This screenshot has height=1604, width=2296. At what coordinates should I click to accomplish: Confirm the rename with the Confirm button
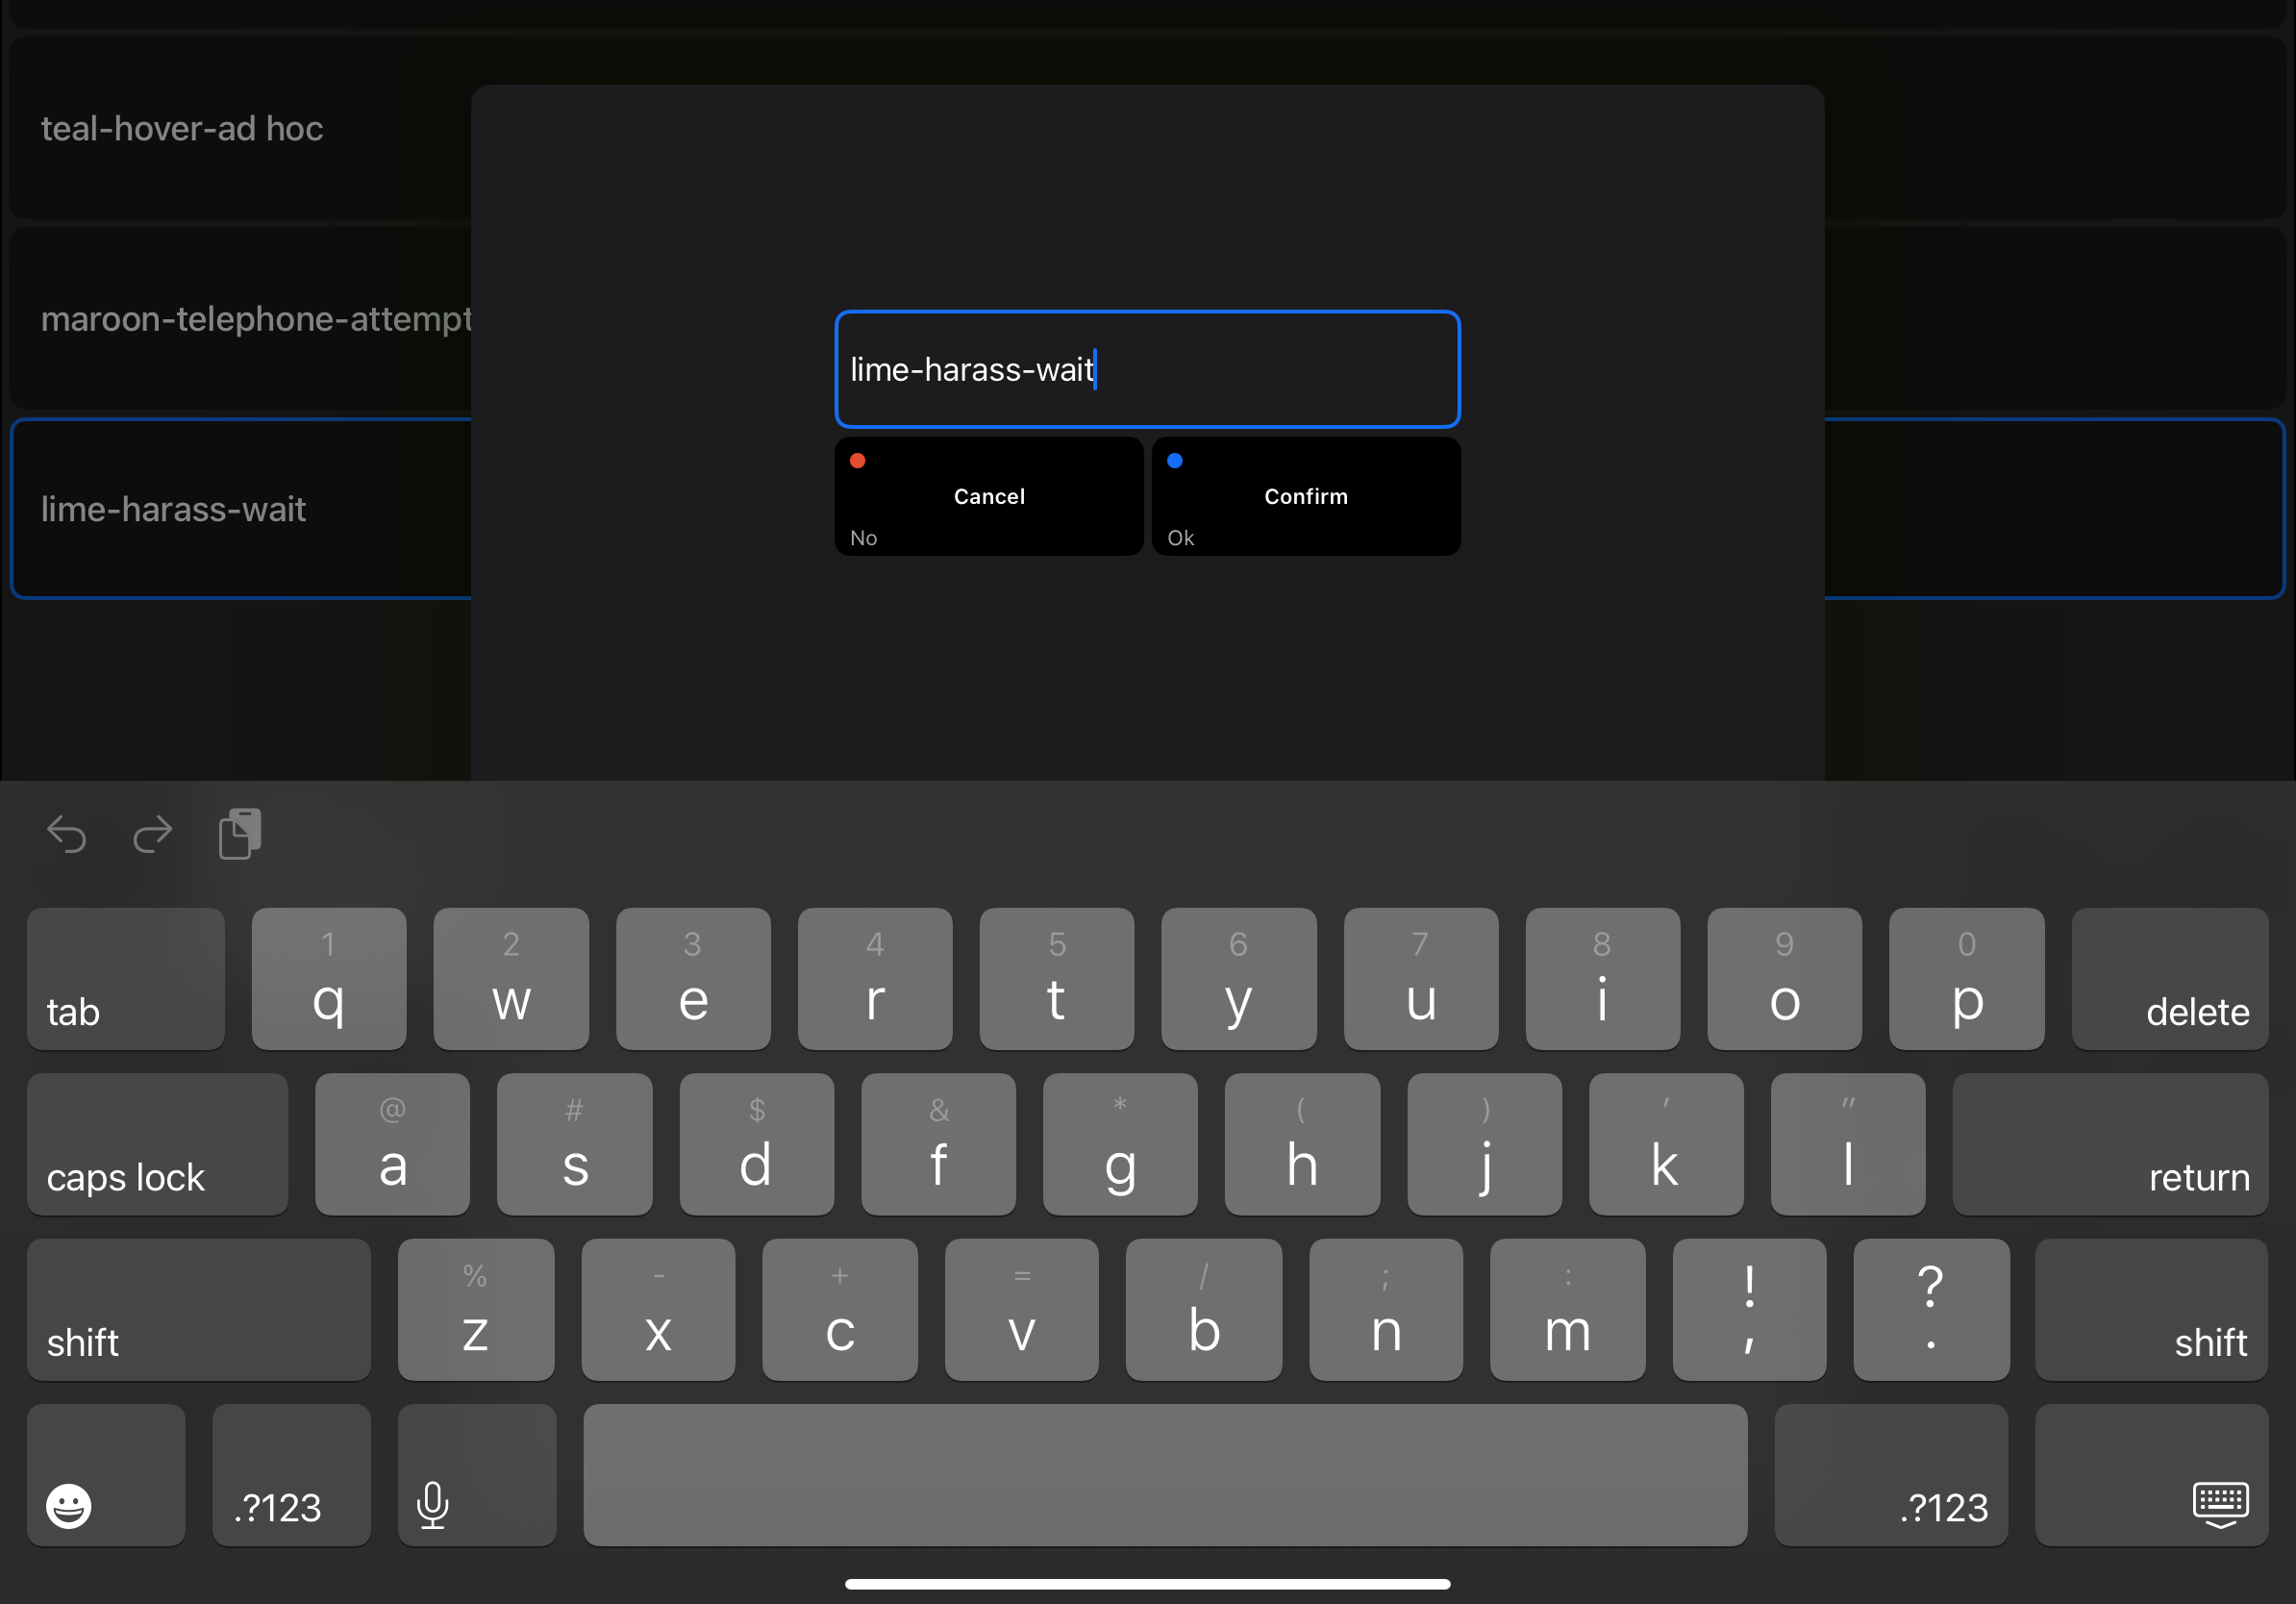(1305, 496)
